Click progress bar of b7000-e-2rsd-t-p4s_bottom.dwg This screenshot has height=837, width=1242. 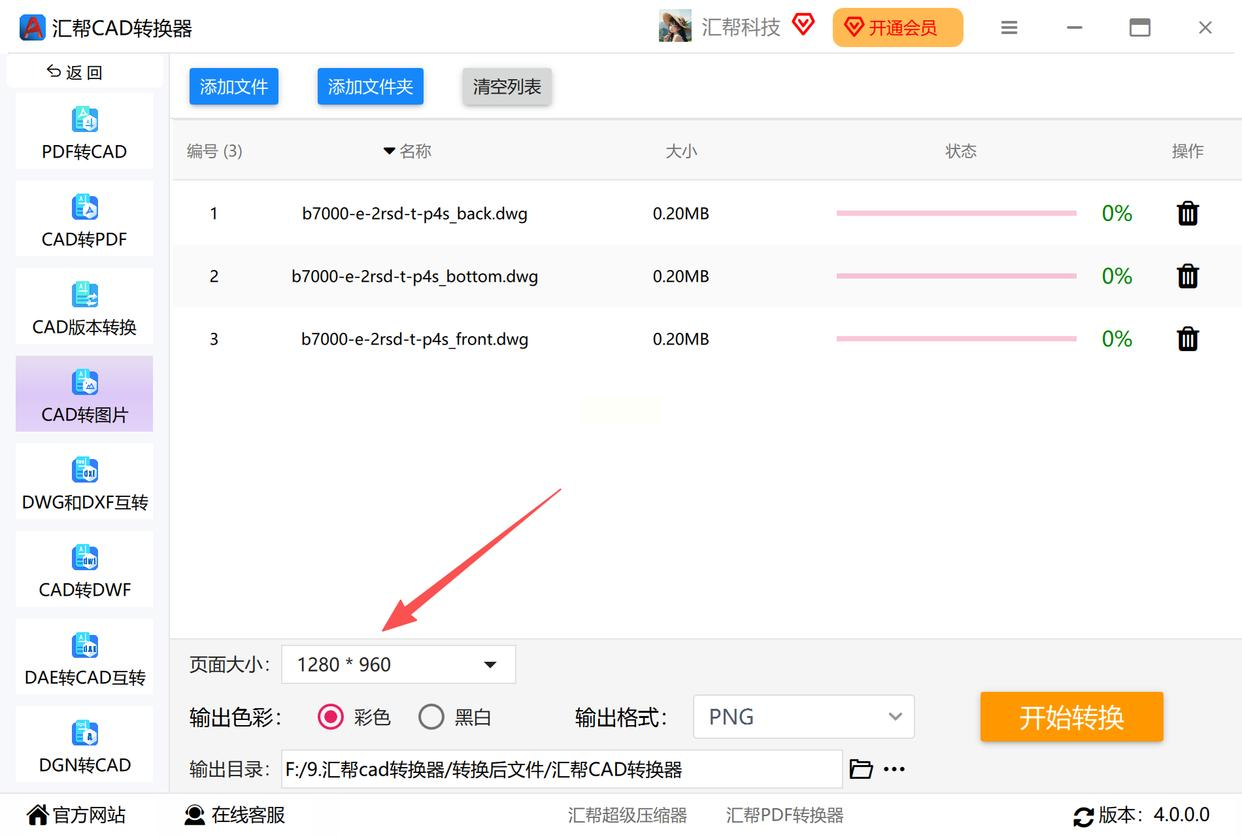click(x=956, y=276)
